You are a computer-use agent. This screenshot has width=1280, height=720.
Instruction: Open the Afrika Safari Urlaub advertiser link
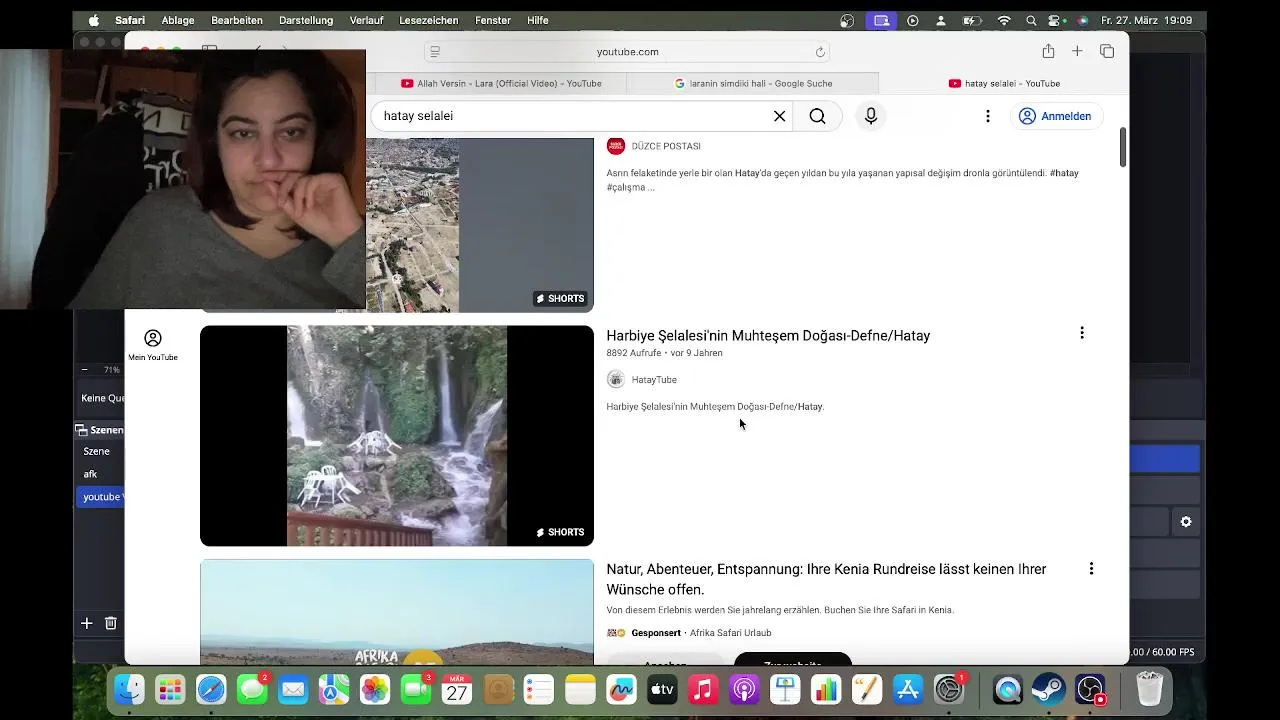[730, 633]
